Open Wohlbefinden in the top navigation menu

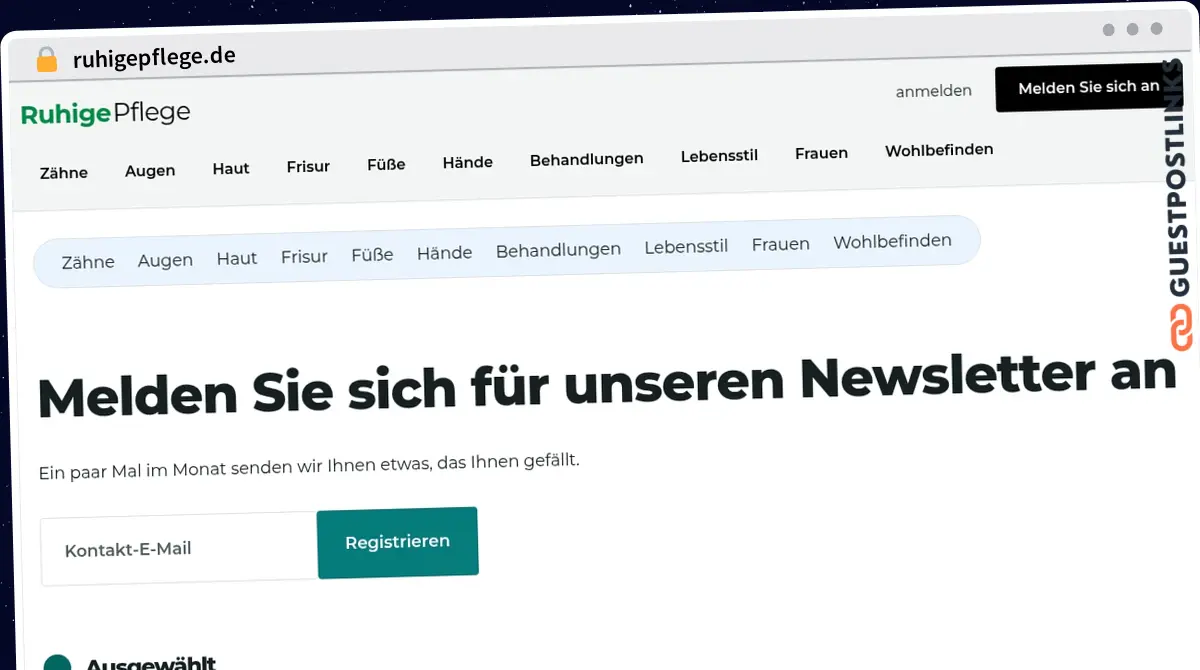[x=939, y=150]
